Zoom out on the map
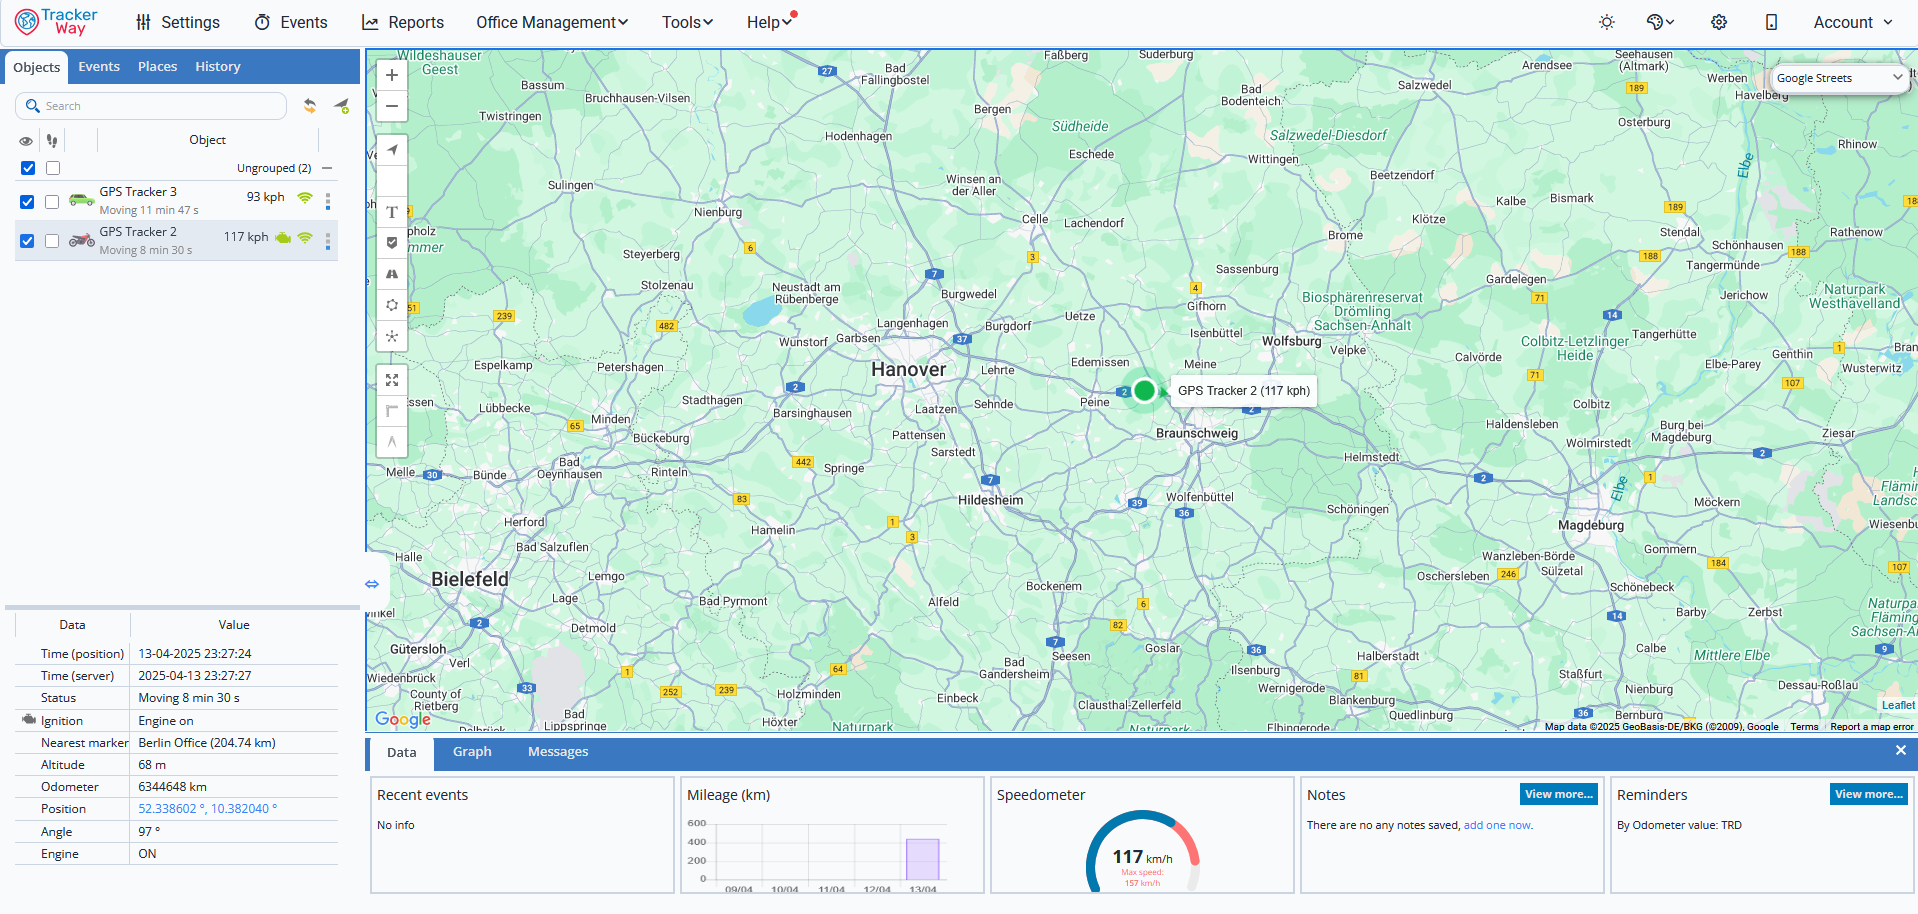This screenshot has width=1918, height=914. pos(392,106)
